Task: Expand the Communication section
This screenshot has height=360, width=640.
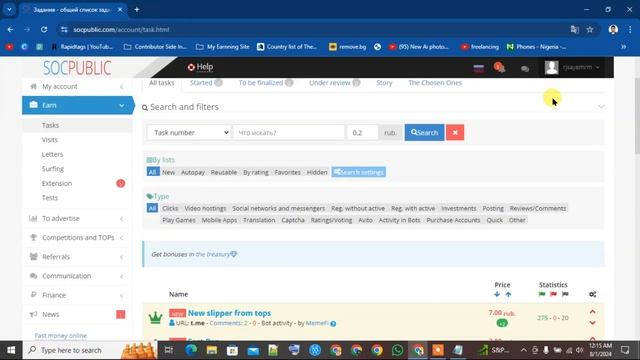Action: (x=78, y=276)
